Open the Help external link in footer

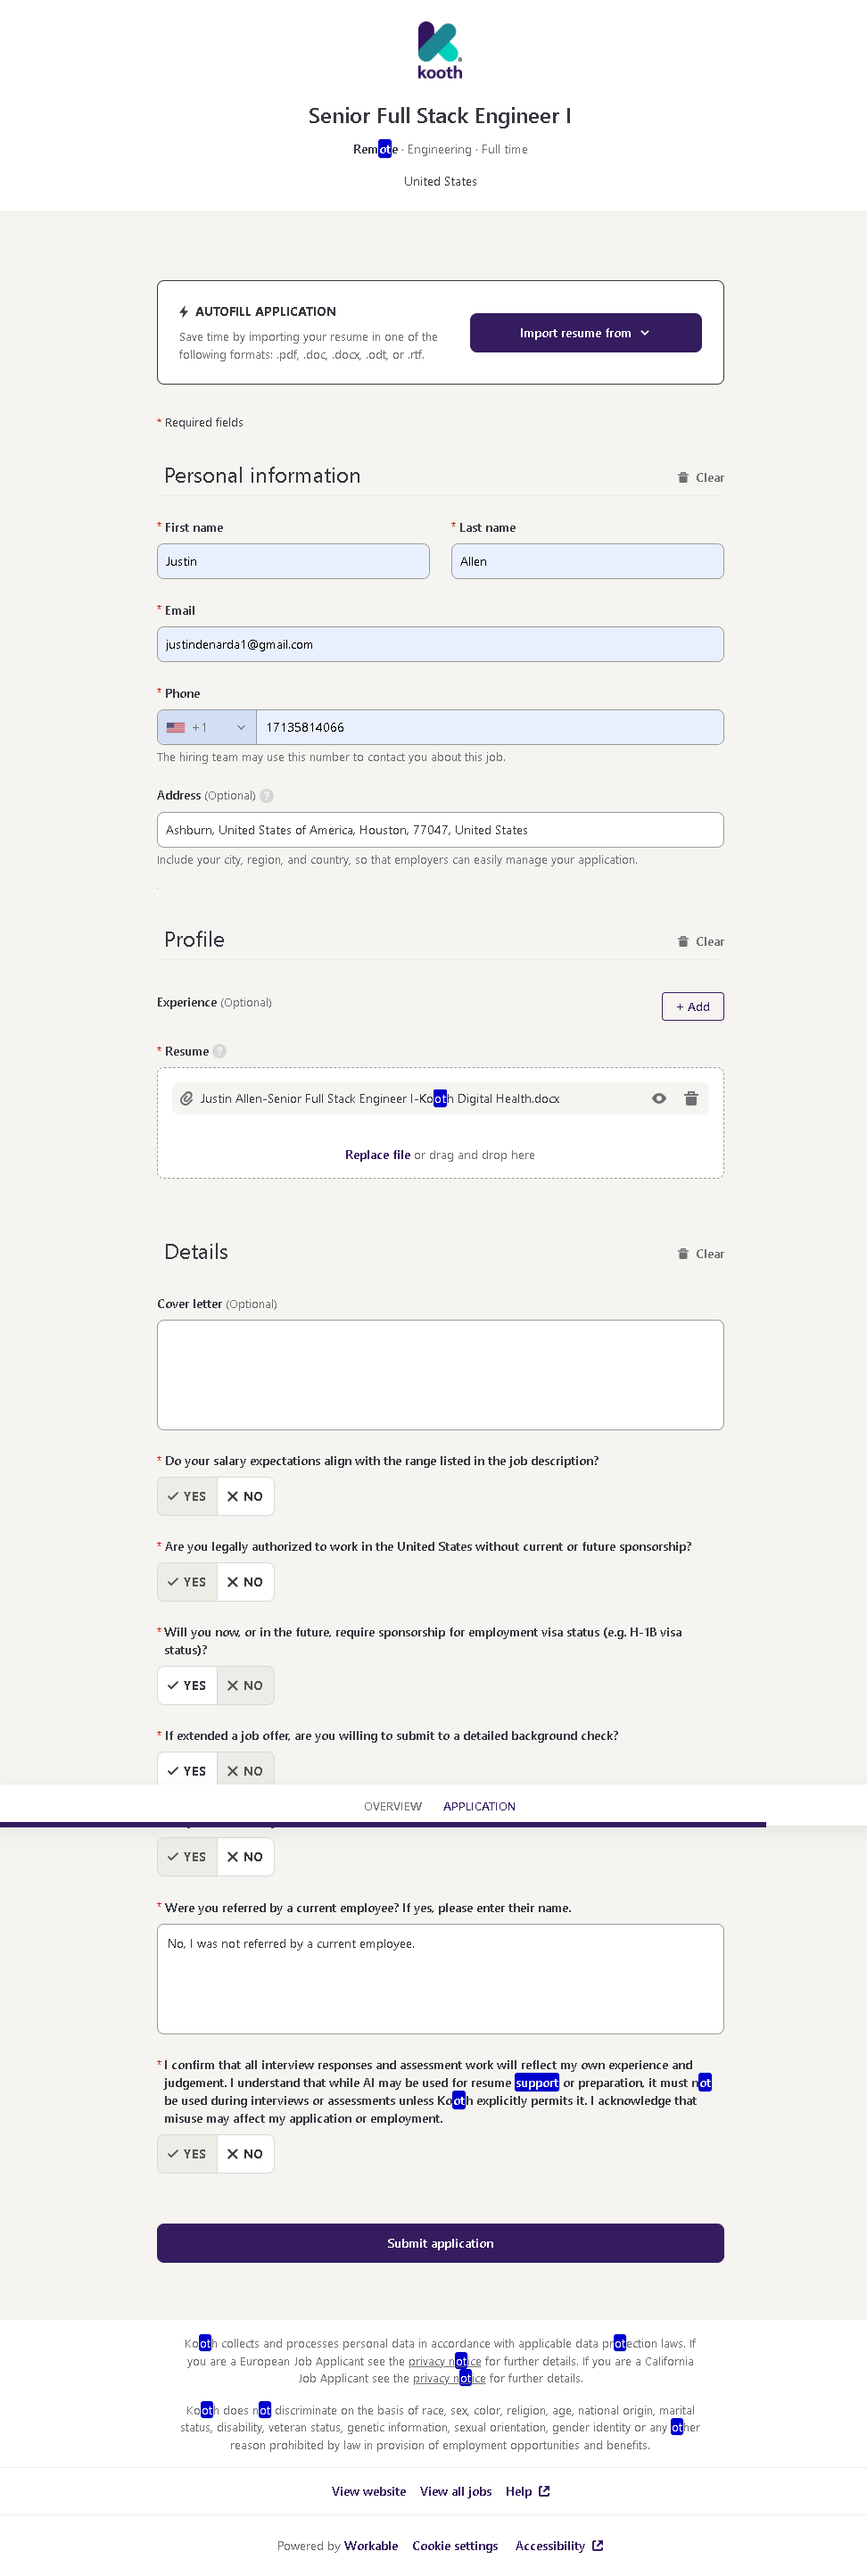pos(527,2491)
